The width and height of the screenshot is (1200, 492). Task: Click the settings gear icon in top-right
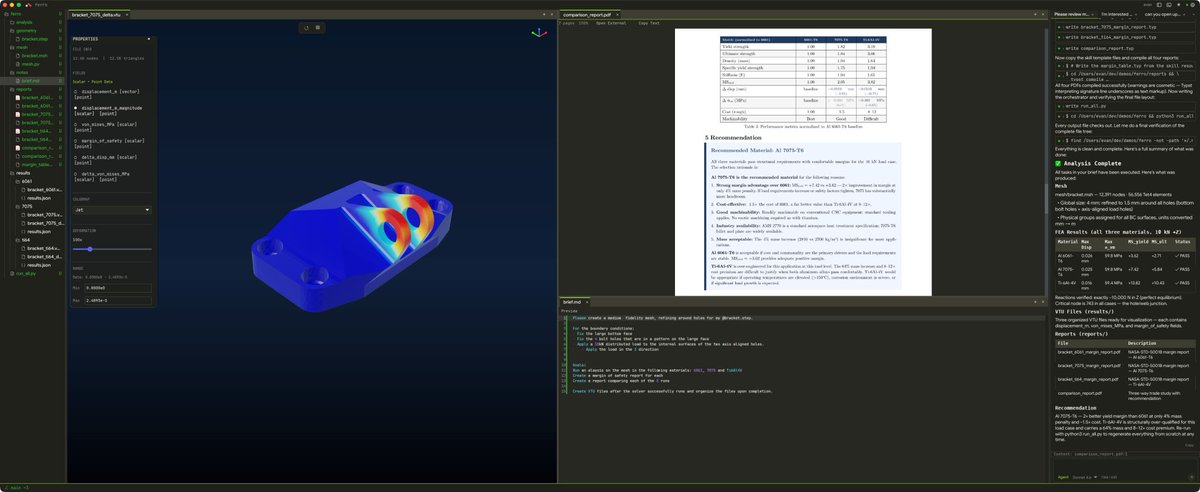[1191, 5]
